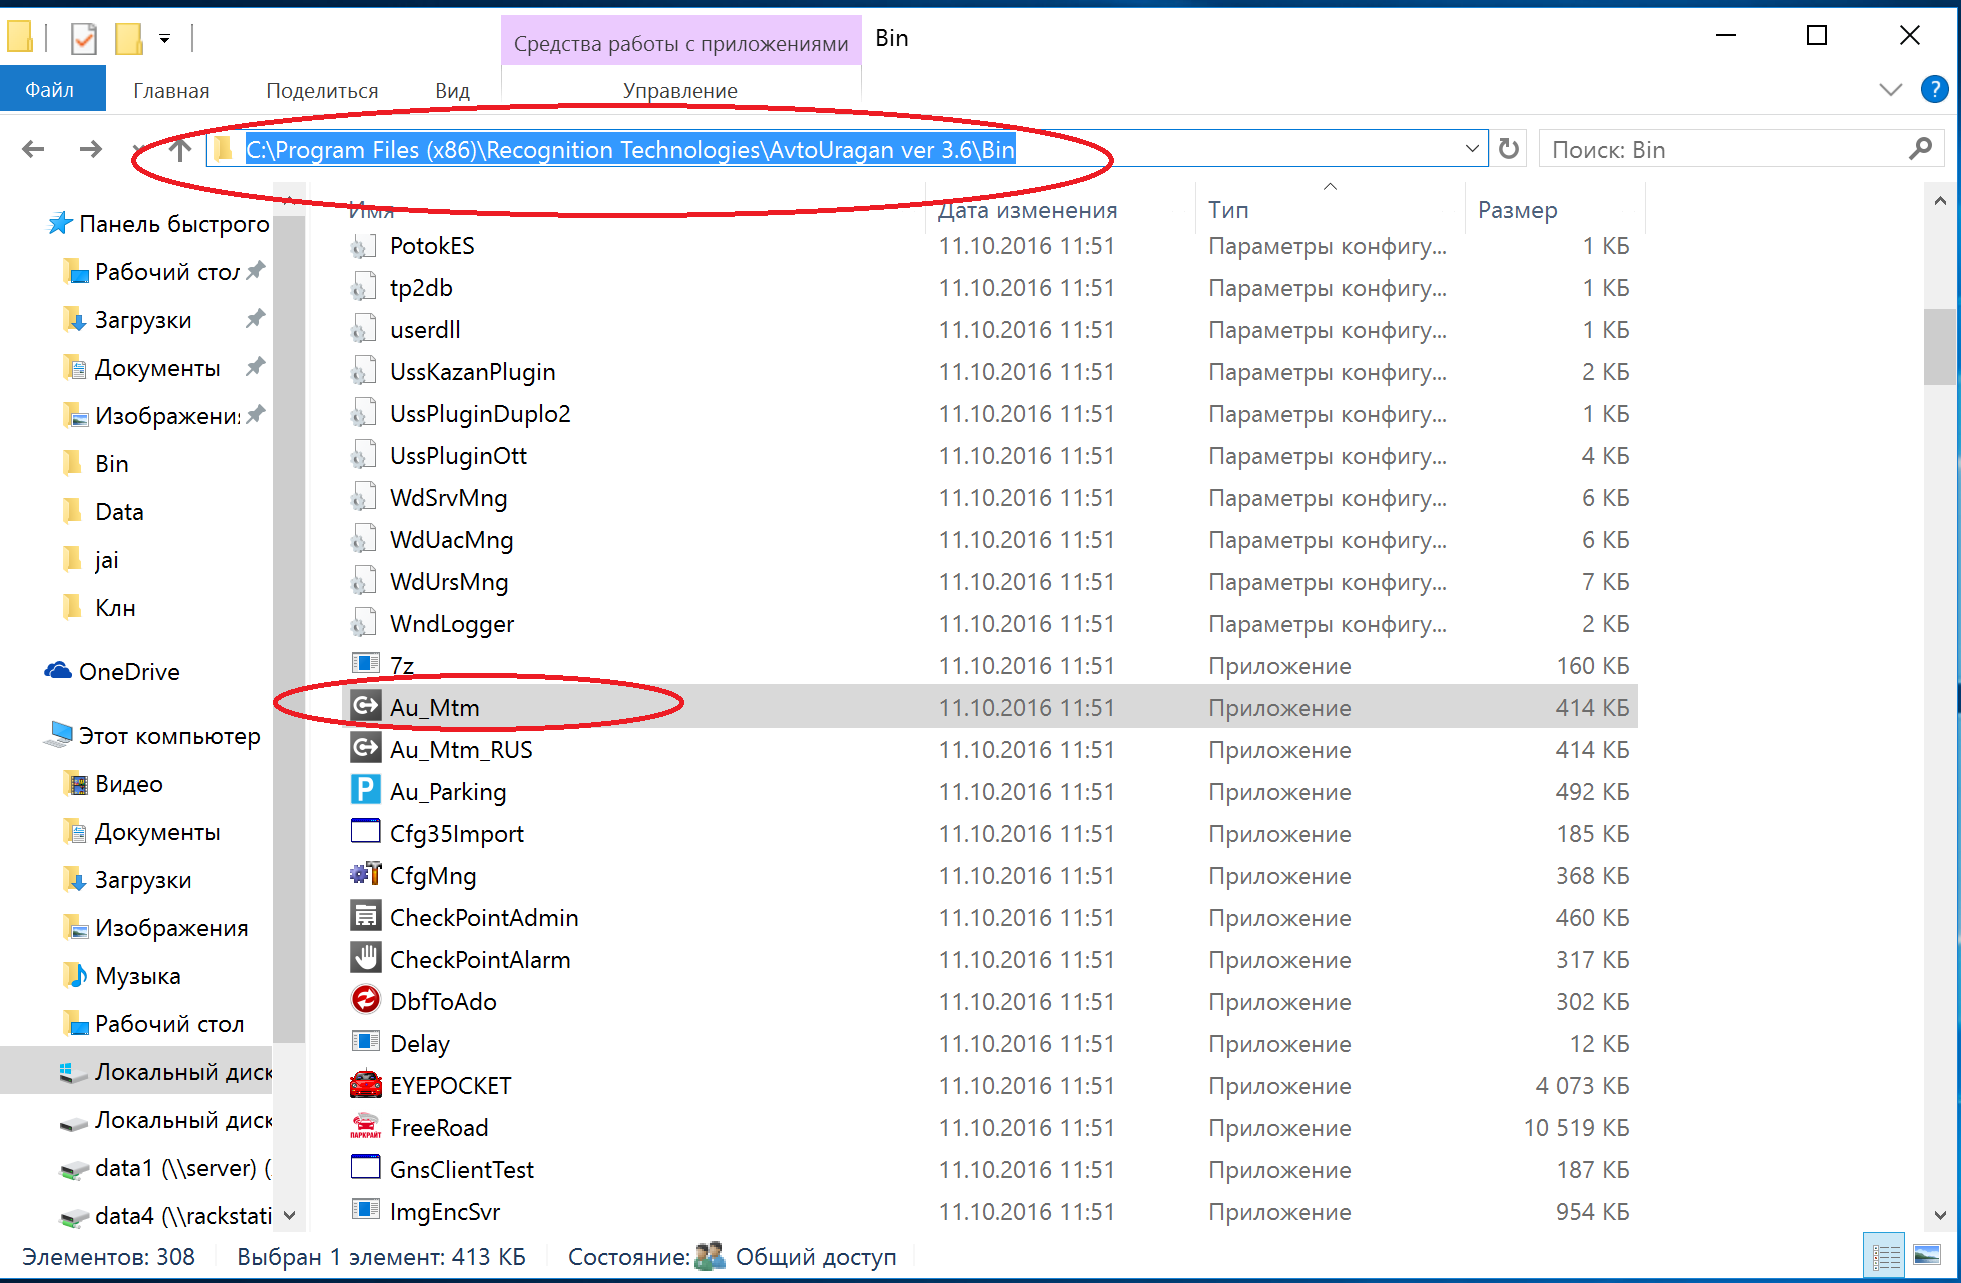This screenshot has width=1961, height=1283.
Task: Select the Au_Parking blue P icon
Action: coord(365,791)
